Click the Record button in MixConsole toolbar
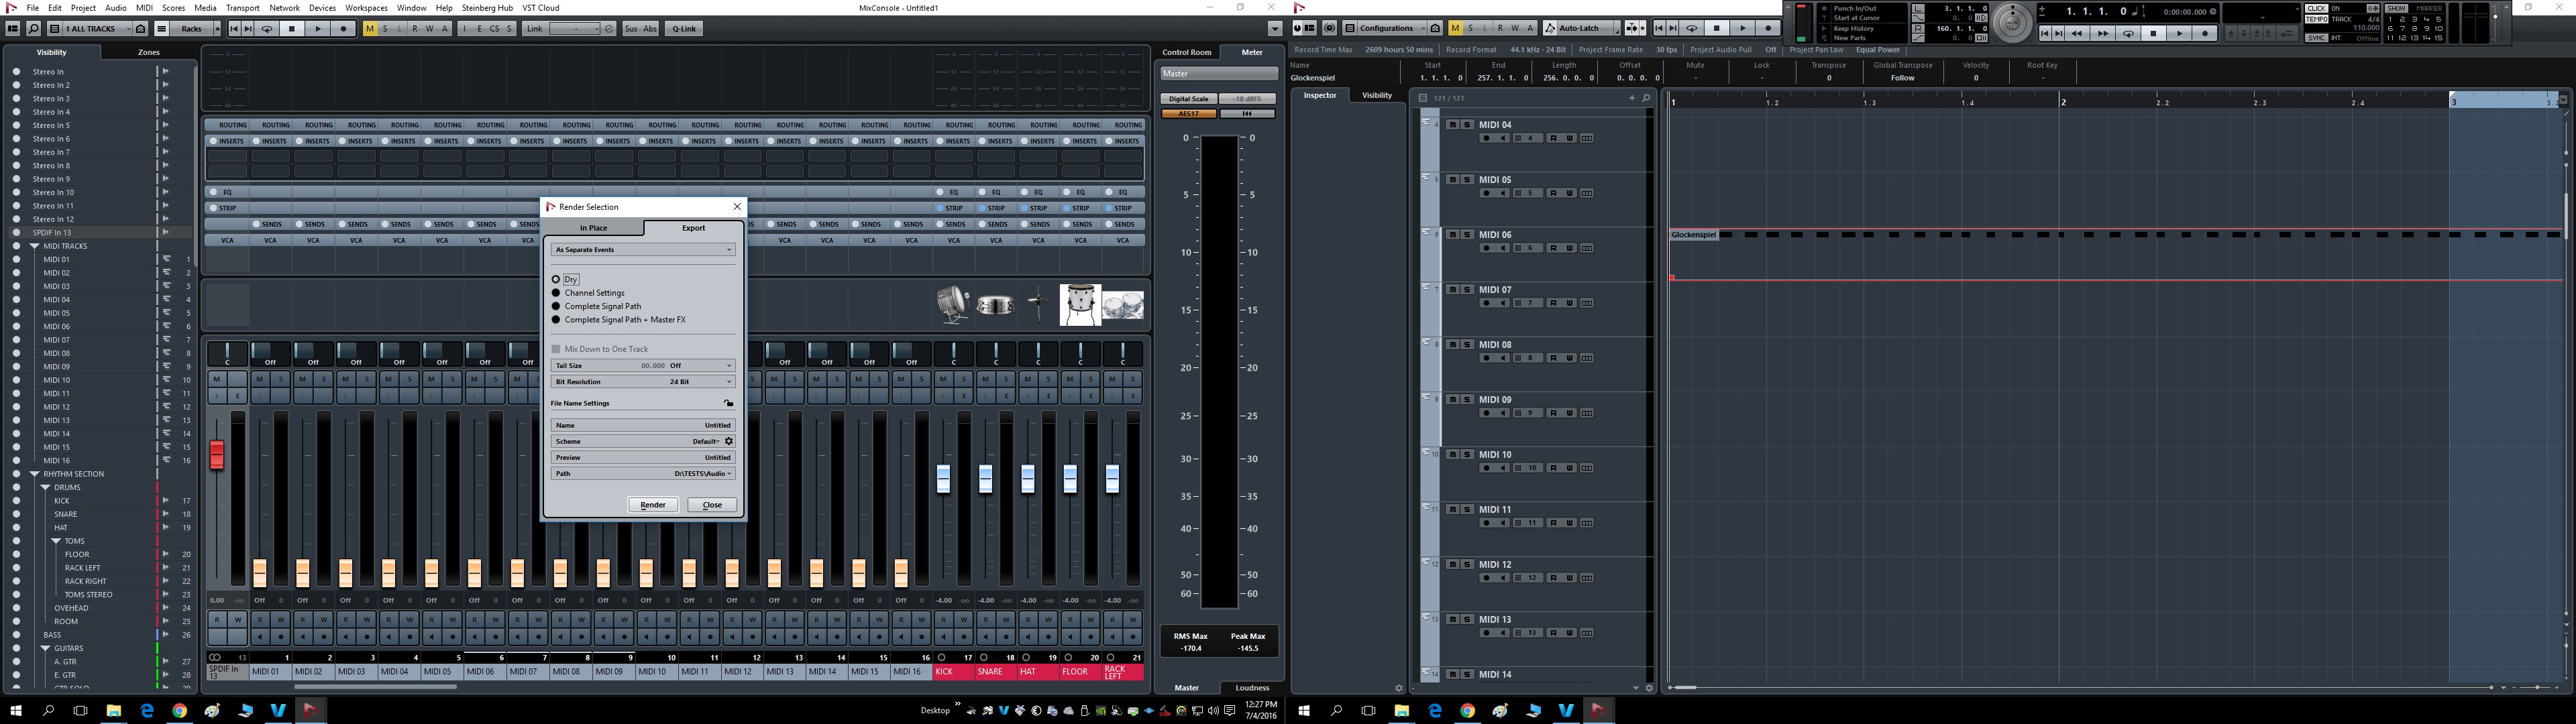 (344, 29)
